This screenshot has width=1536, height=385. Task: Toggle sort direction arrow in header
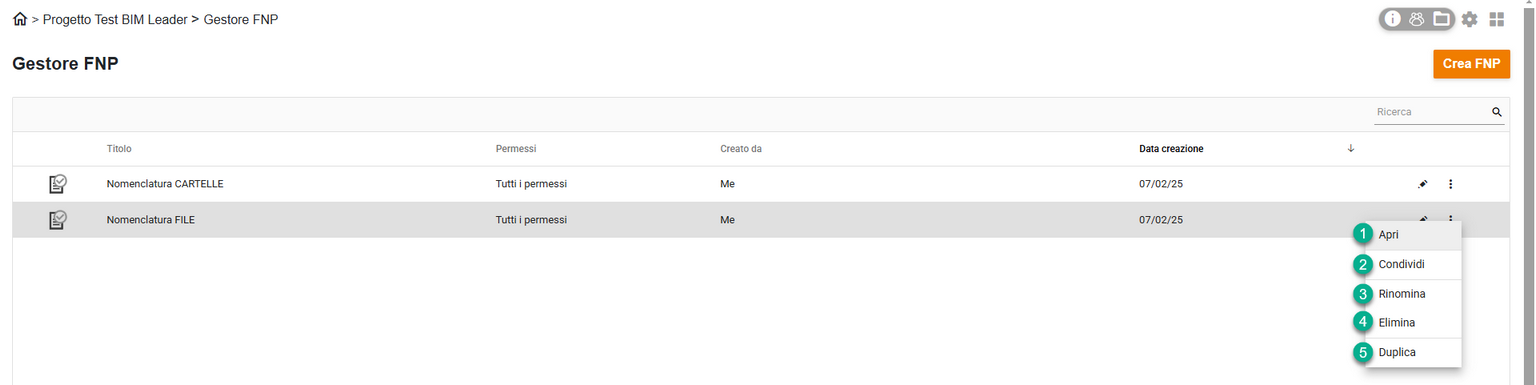[x=1351, y=148]
